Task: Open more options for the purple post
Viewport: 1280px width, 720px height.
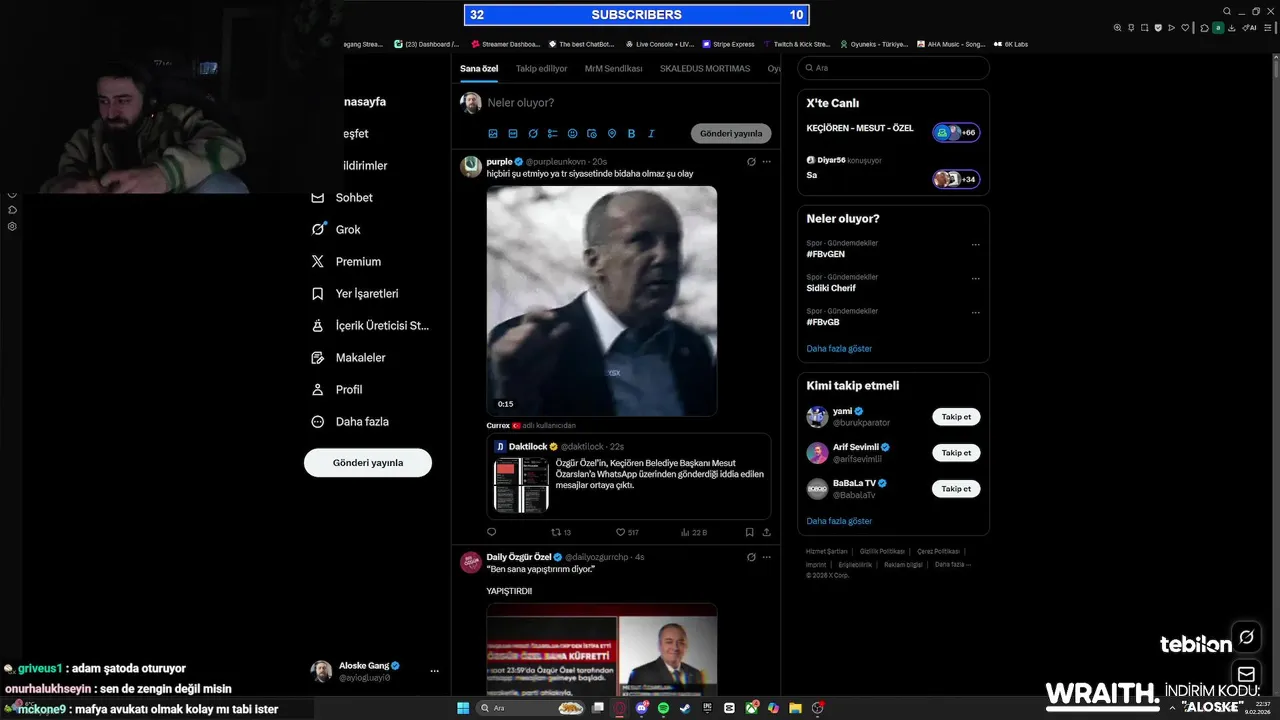Action: coord(767,161)
